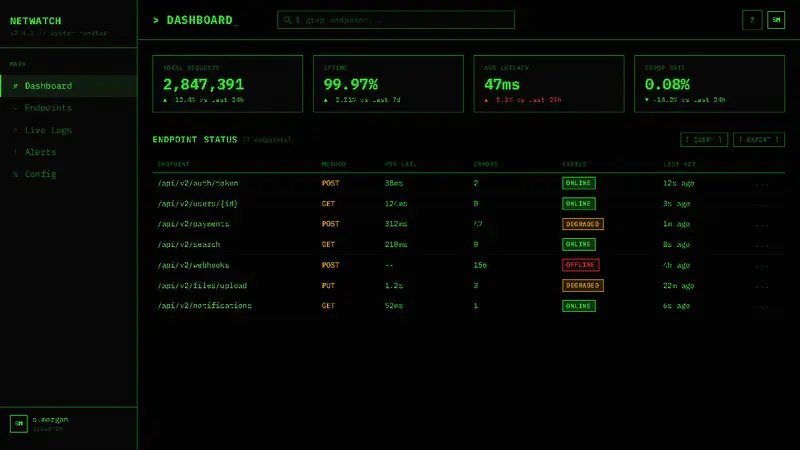Select the /api/v2/auth/token endpoint
The width and height of the screenshot is (800, 450).
[198, 183]
